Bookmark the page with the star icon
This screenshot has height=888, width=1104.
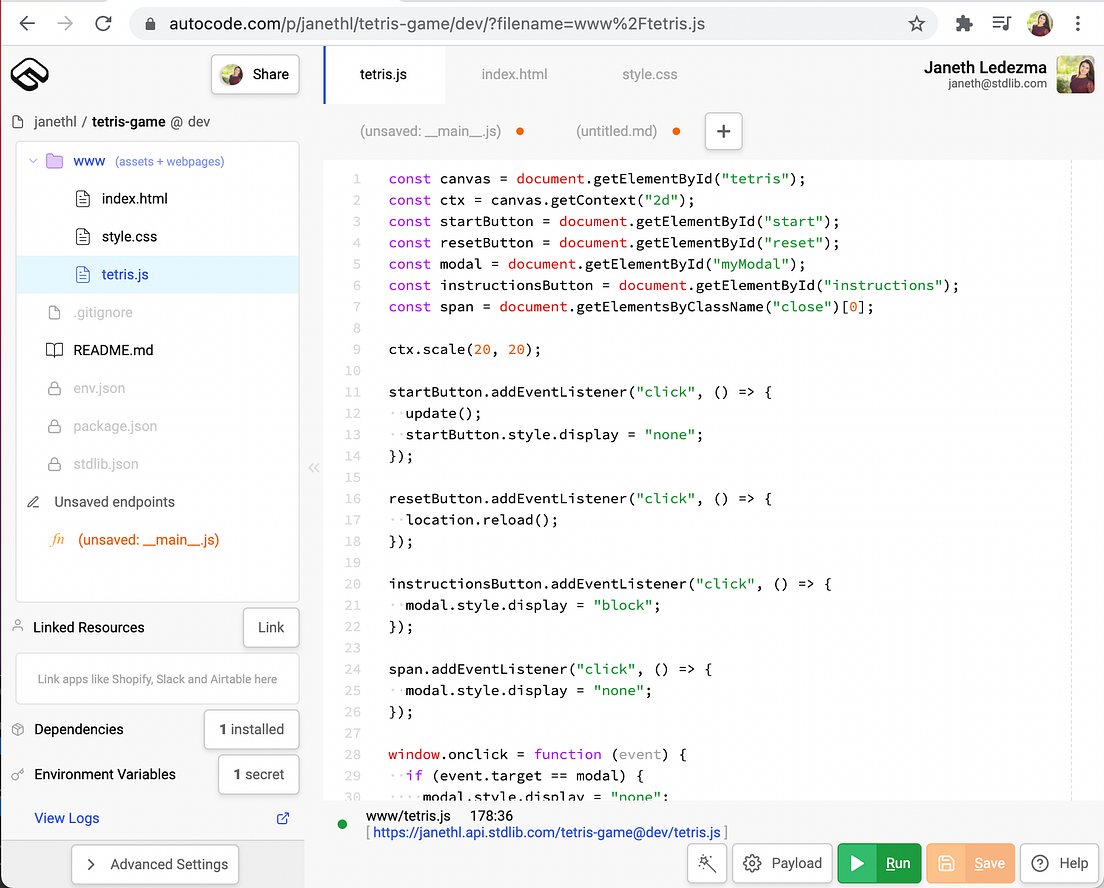(917, 22)
